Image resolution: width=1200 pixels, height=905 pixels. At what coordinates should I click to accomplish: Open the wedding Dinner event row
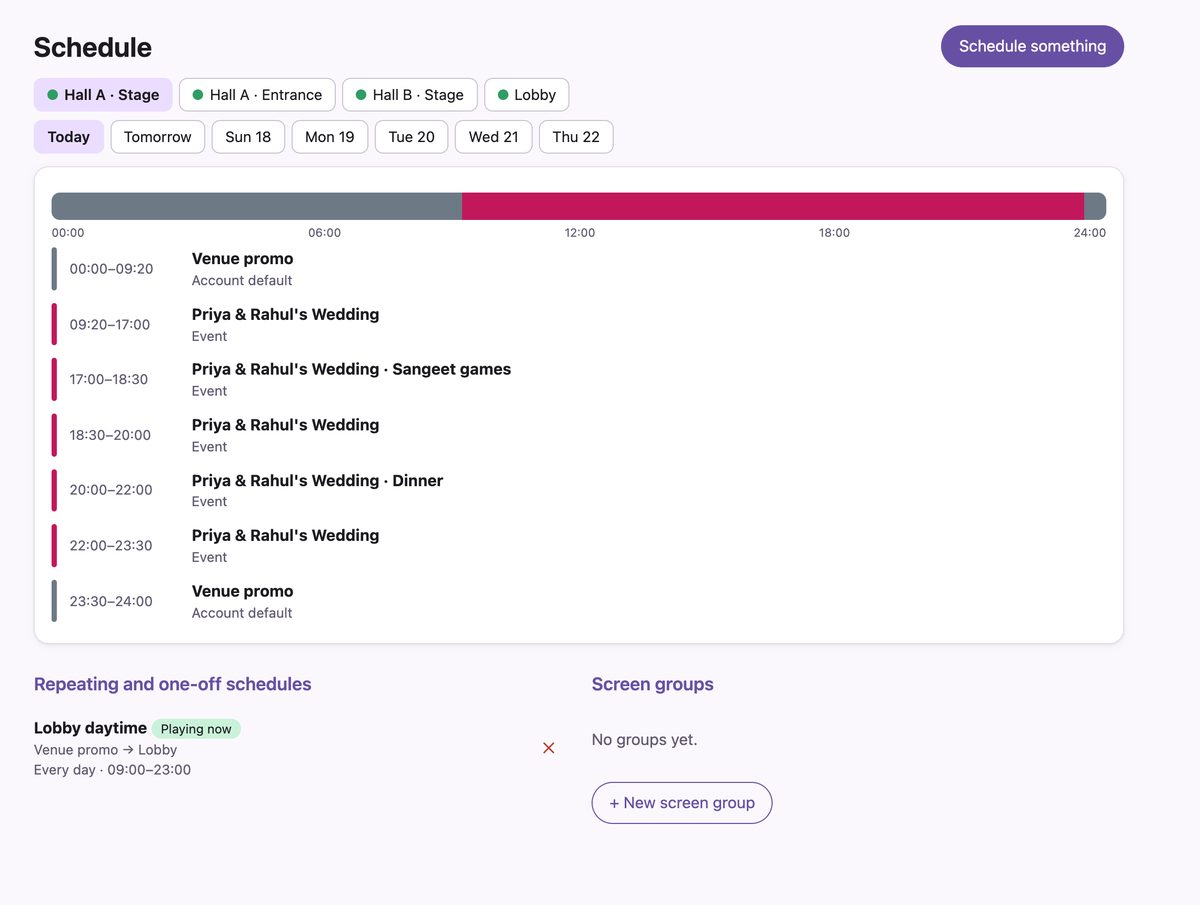click(x=579, y=490)
